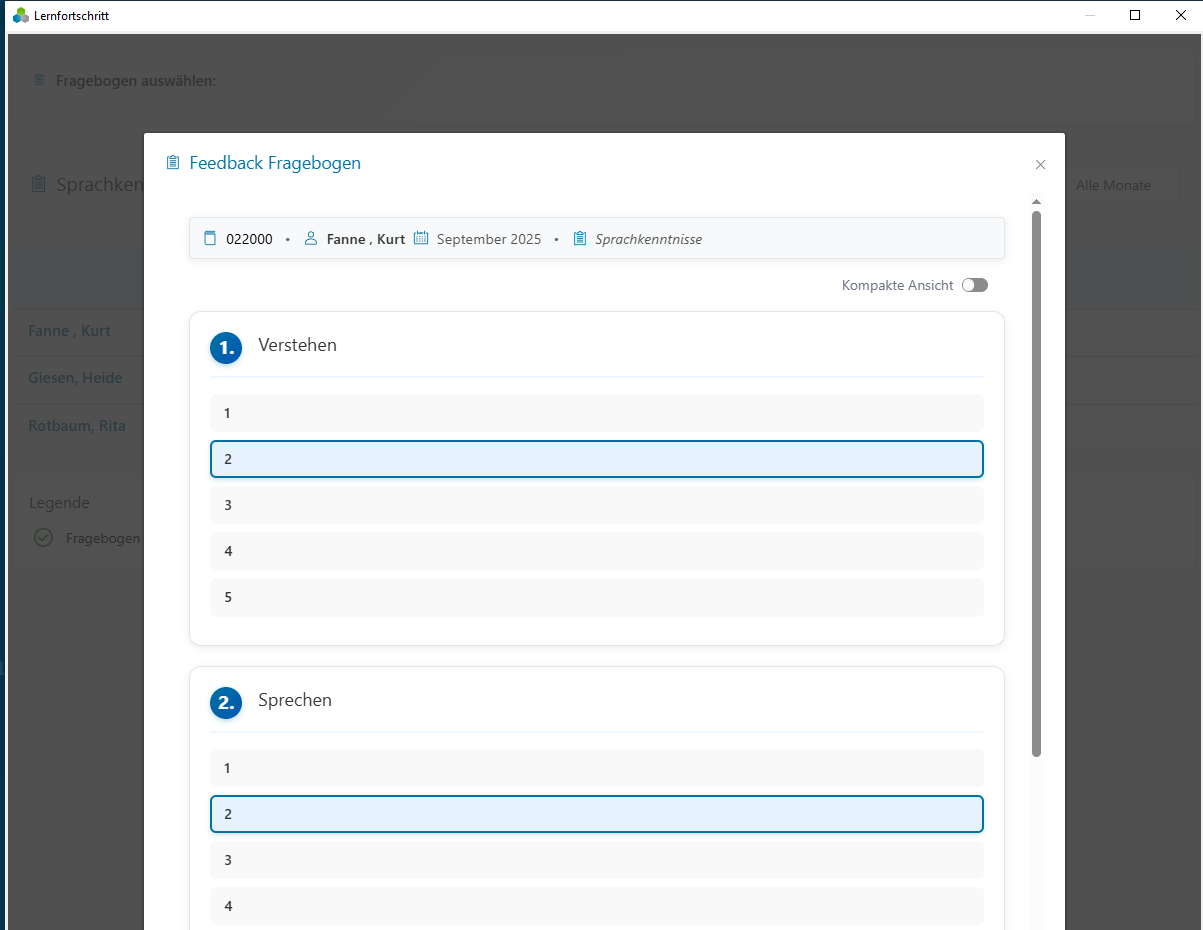Click the ID icon next to 022000
The width and height of the screenshot is (1203, 930).
point(210,239)
